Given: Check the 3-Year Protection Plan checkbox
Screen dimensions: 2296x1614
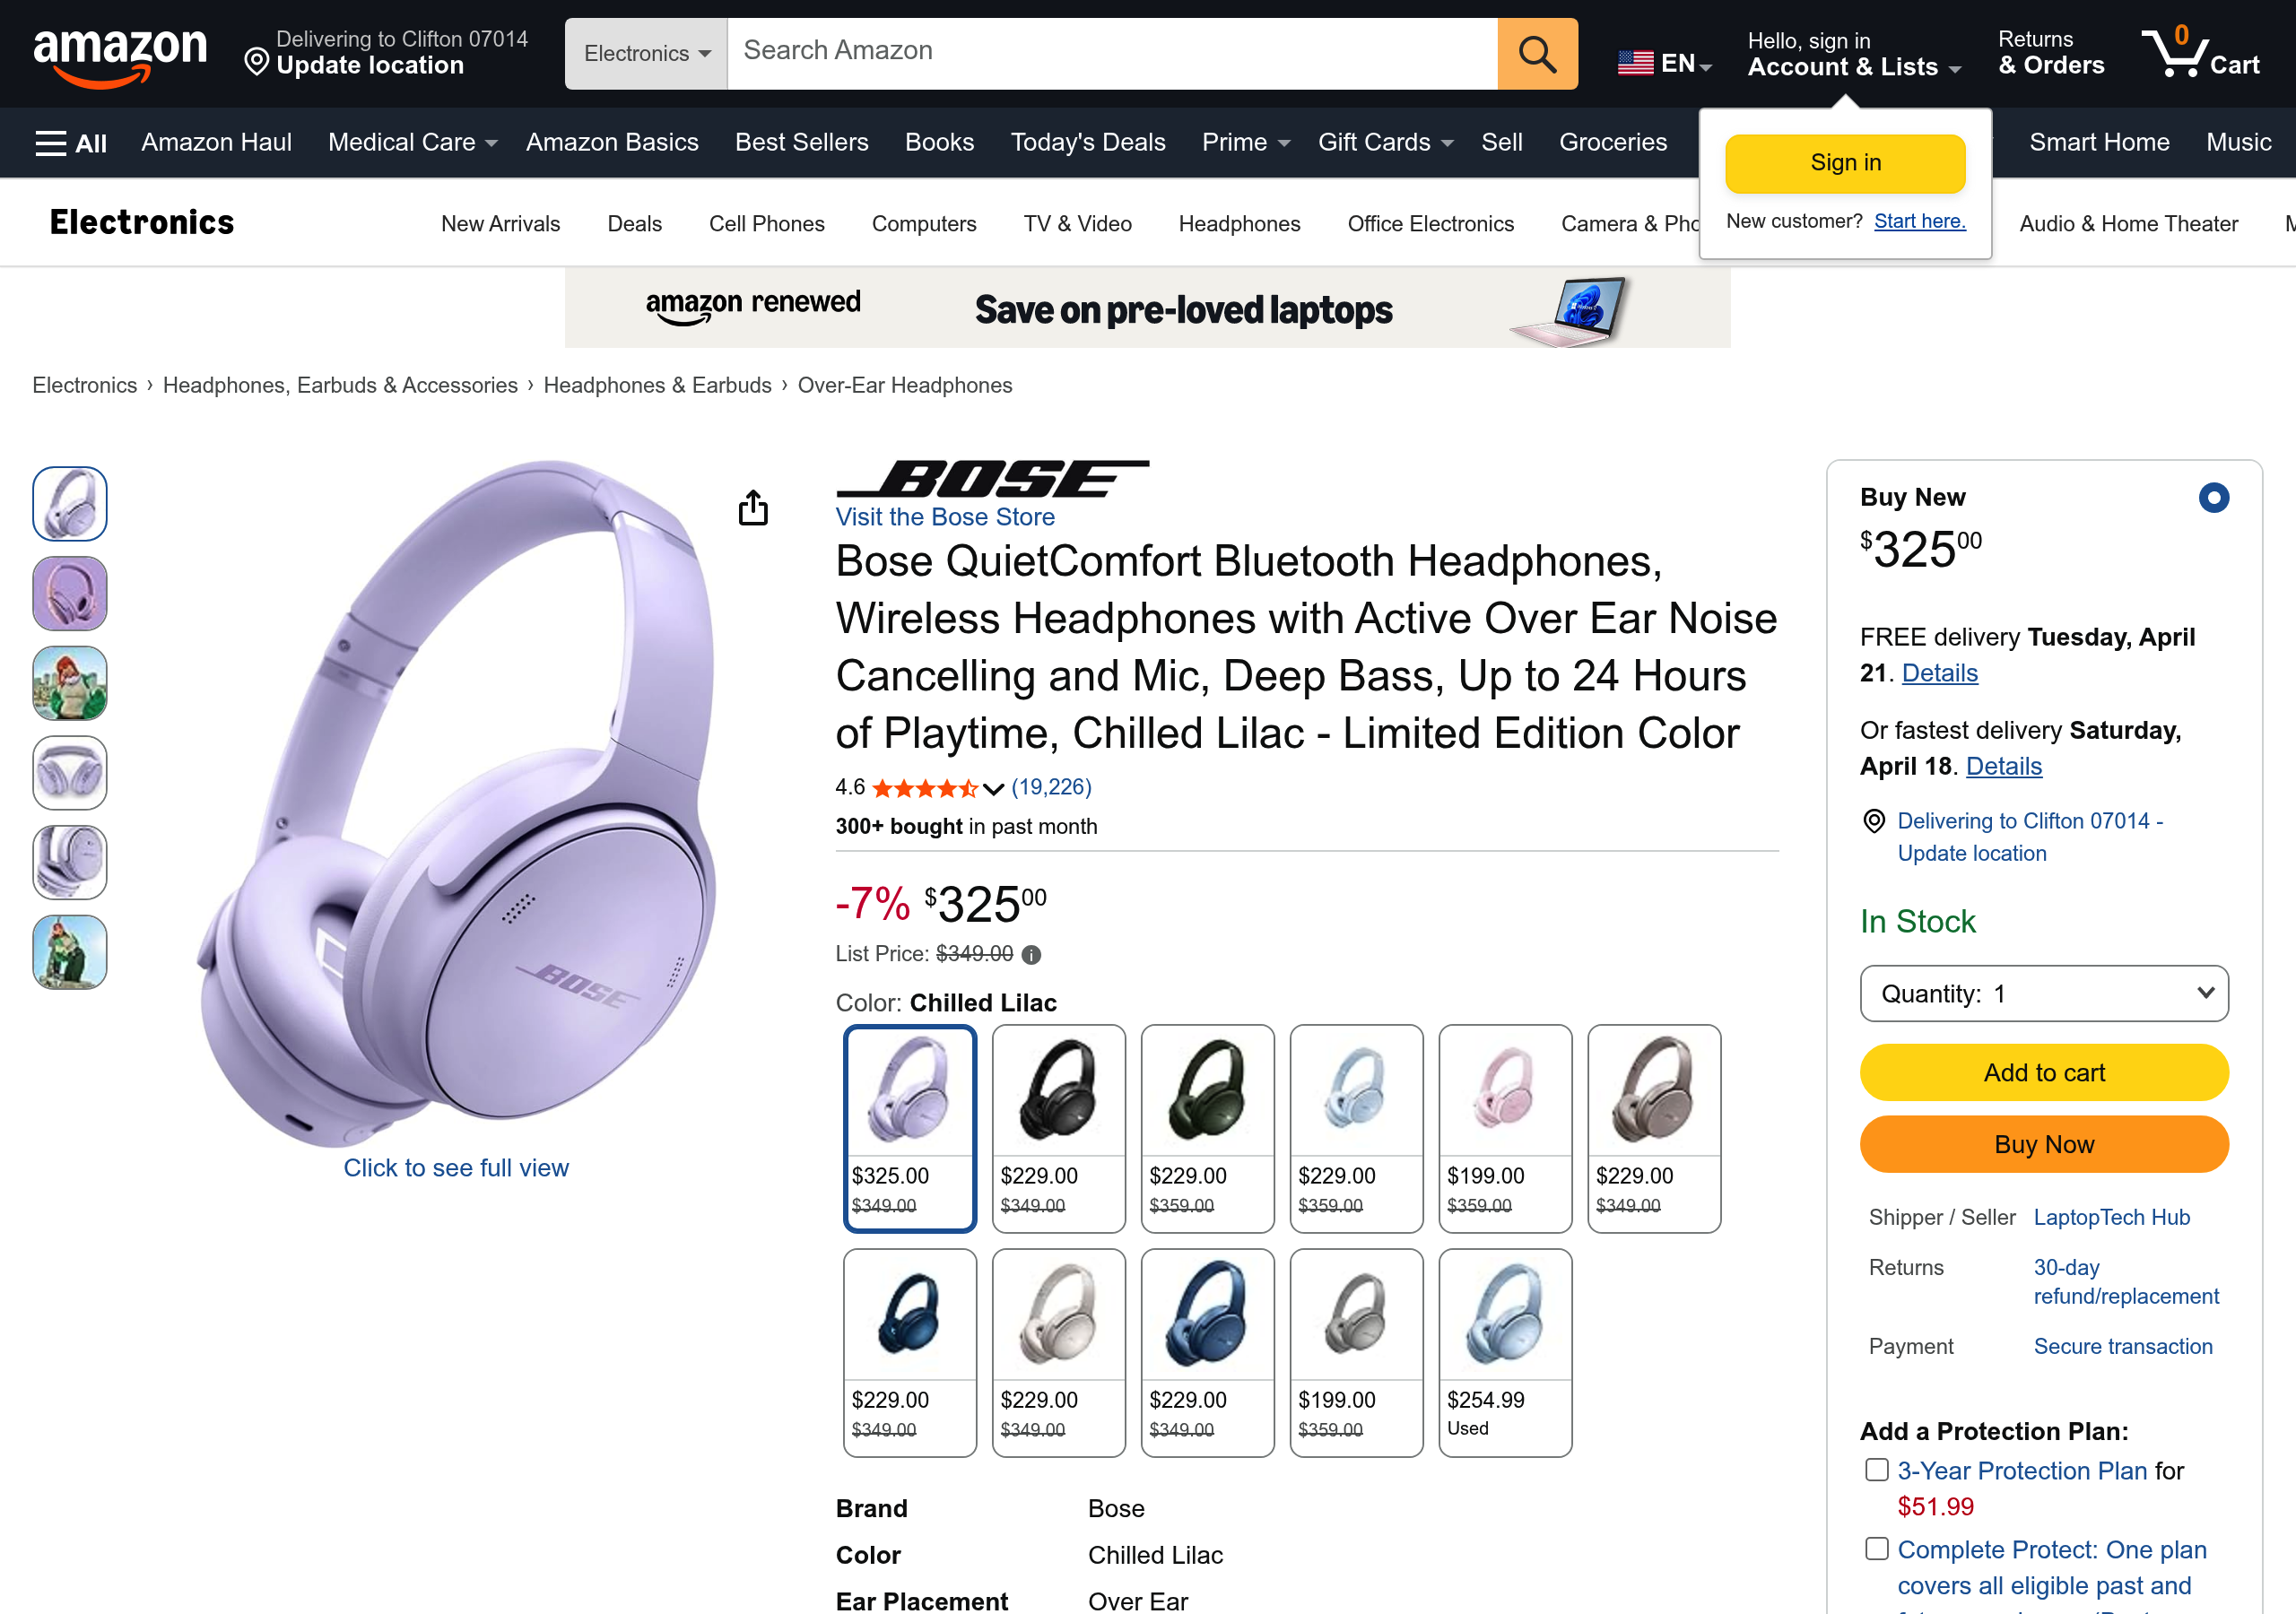Looking at the screenshot, I should 1876,1470.
